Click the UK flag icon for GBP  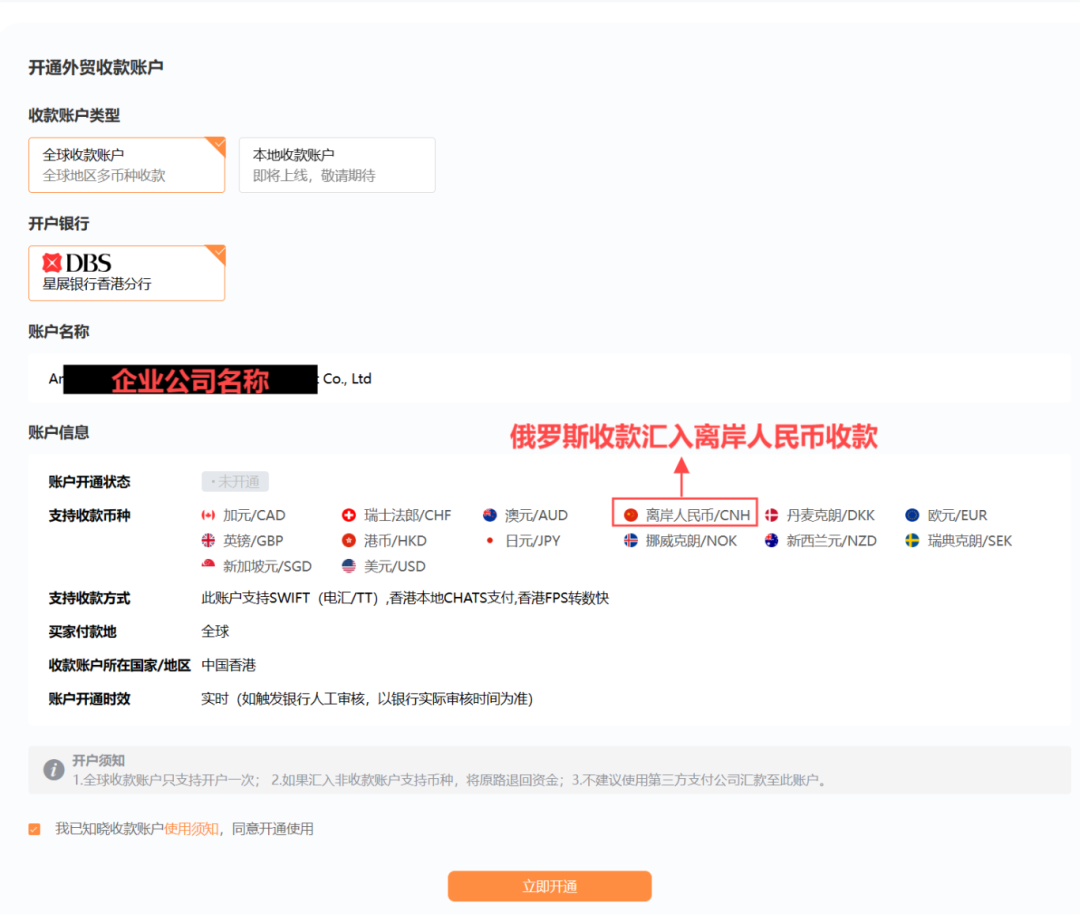pos(208,541)
